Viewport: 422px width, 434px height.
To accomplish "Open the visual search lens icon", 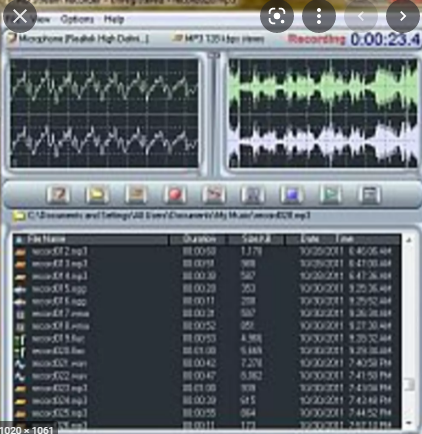I will (277, 16).
